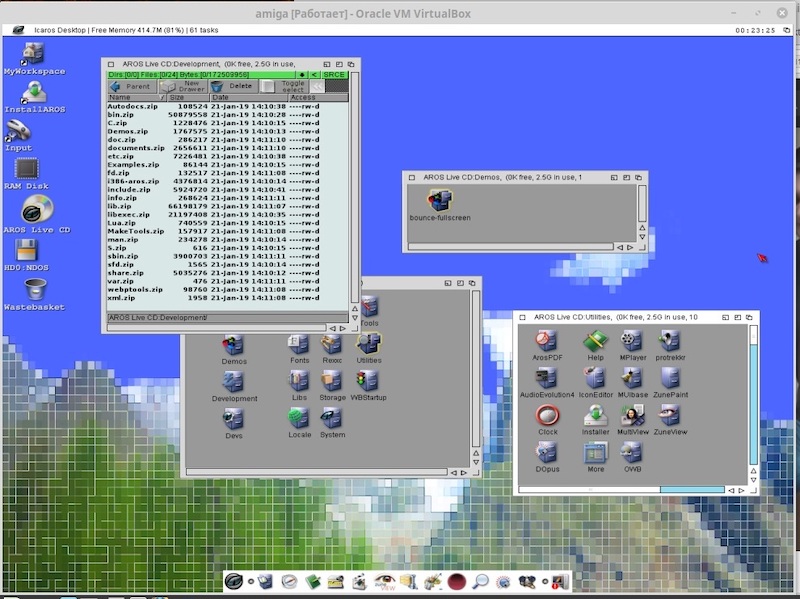Click the magnifier icon in the dock
800x599 pixels.
(480, 581)
